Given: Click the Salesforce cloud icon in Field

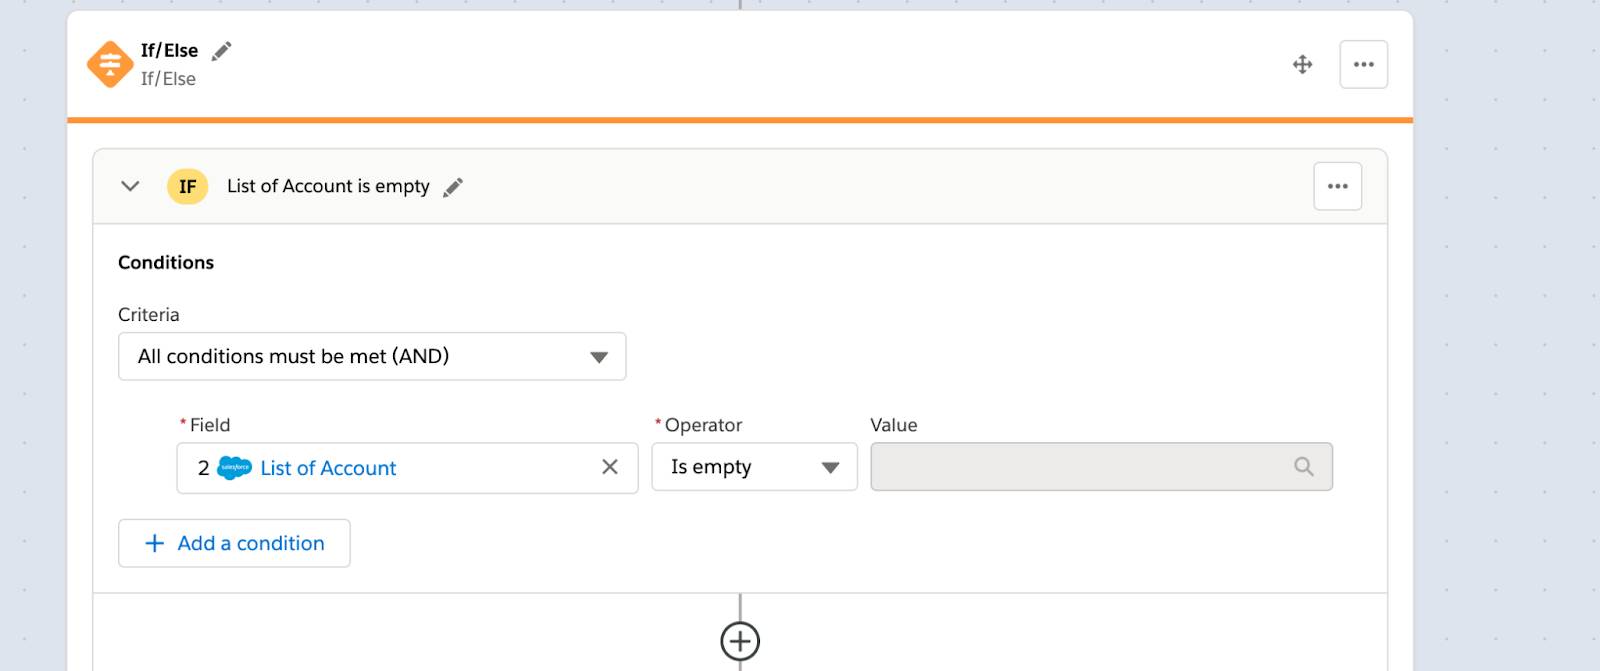Looking at the screenshot, I should click(x=234, y=467).
